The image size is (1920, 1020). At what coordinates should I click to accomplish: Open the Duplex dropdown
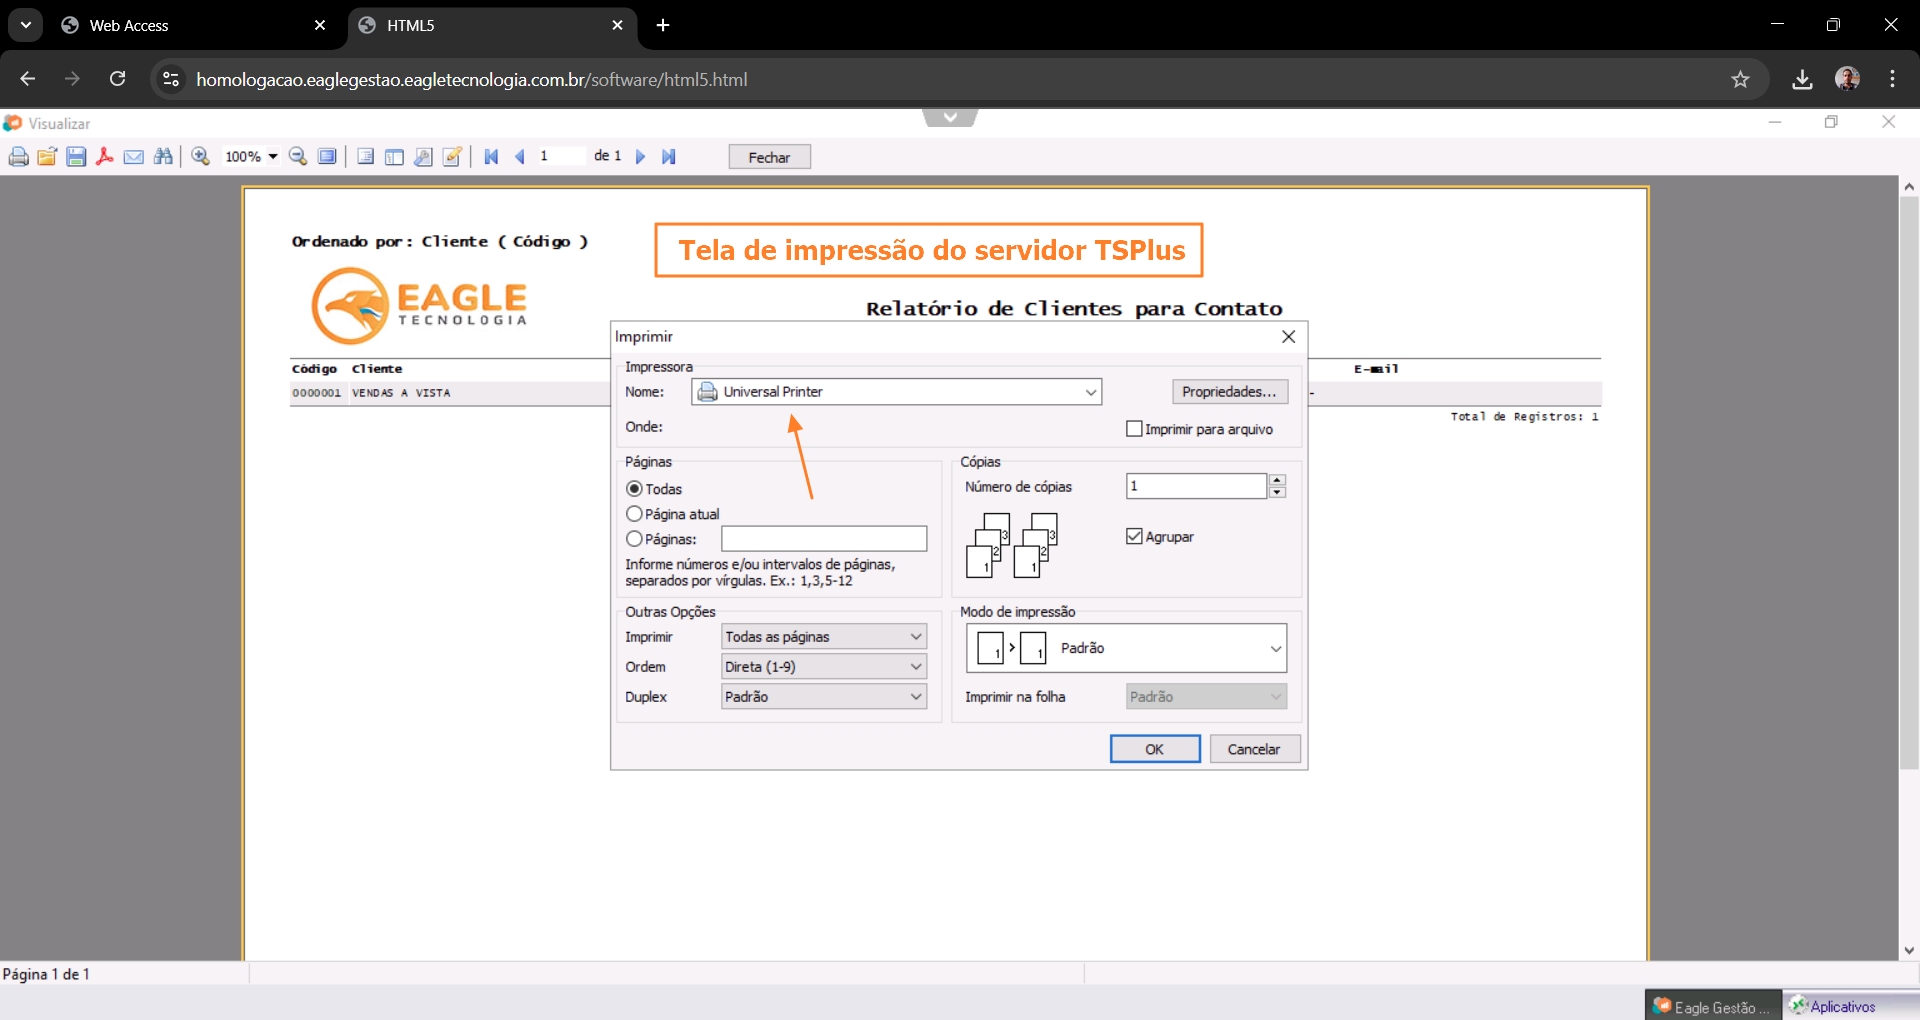coord(824,697)
